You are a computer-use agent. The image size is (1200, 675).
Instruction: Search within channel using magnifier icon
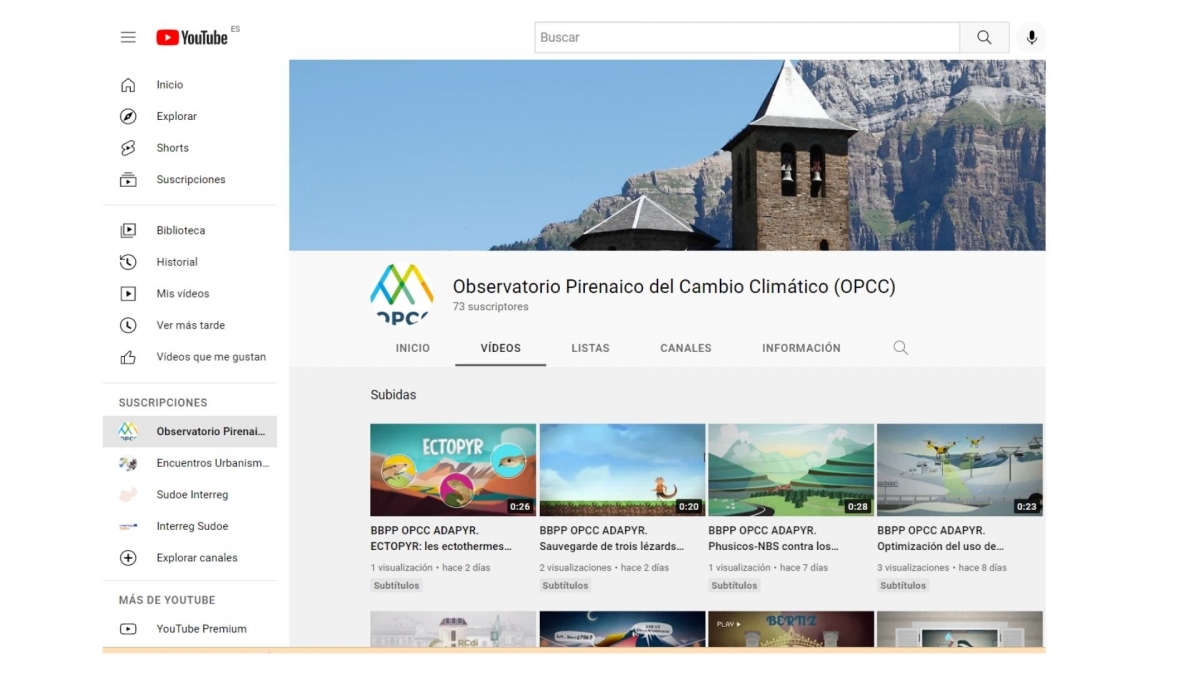[x=900, y=348]
